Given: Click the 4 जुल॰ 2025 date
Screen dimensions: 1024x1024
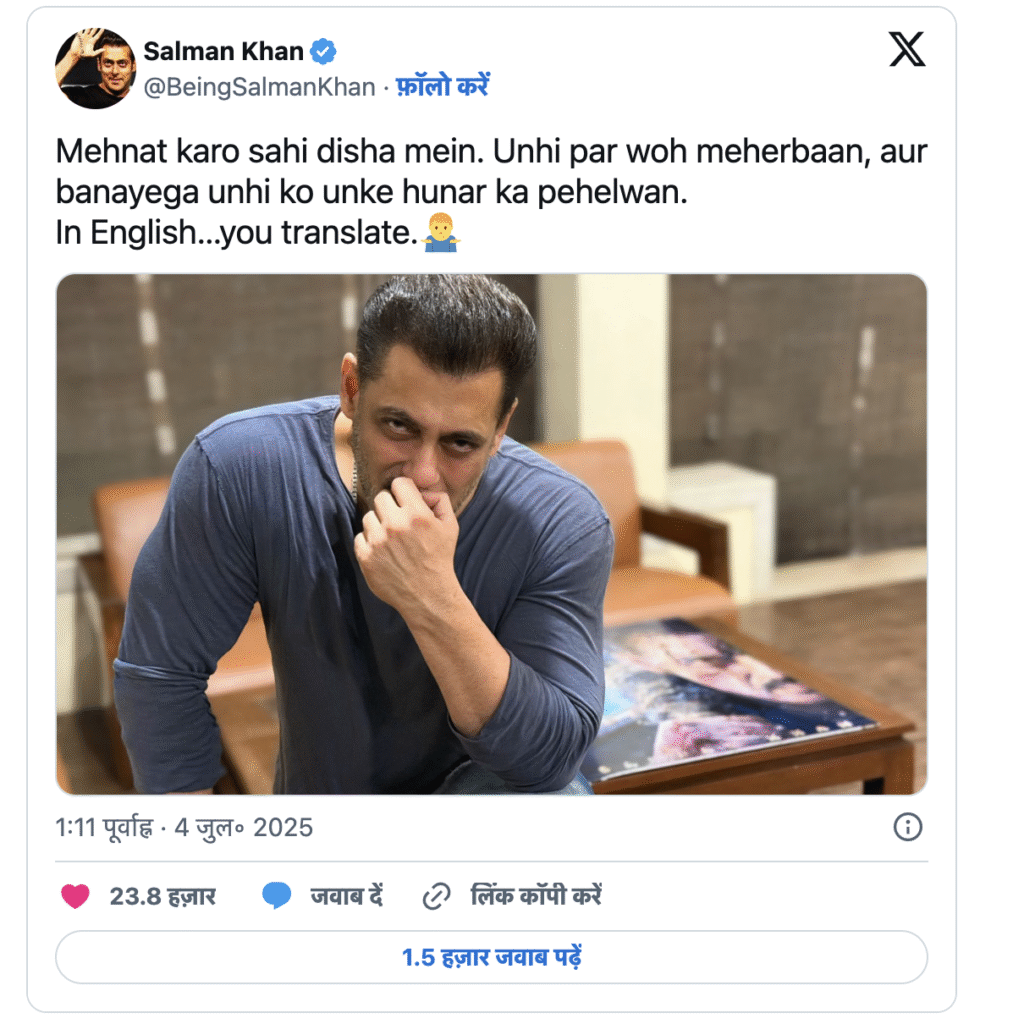Looking at the screenshot, I should (x=244, y=827).
